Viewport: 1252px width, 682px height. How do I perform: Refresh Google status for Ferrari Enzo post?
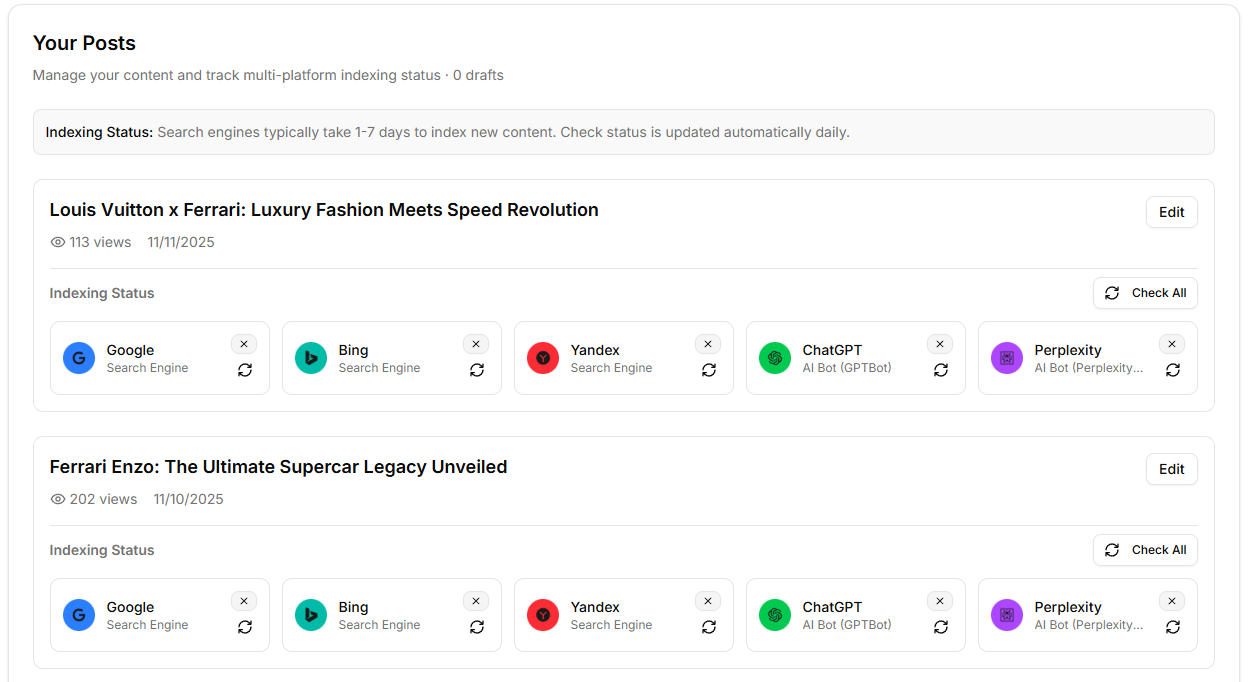pyautogui.click(x=245, y=627)
